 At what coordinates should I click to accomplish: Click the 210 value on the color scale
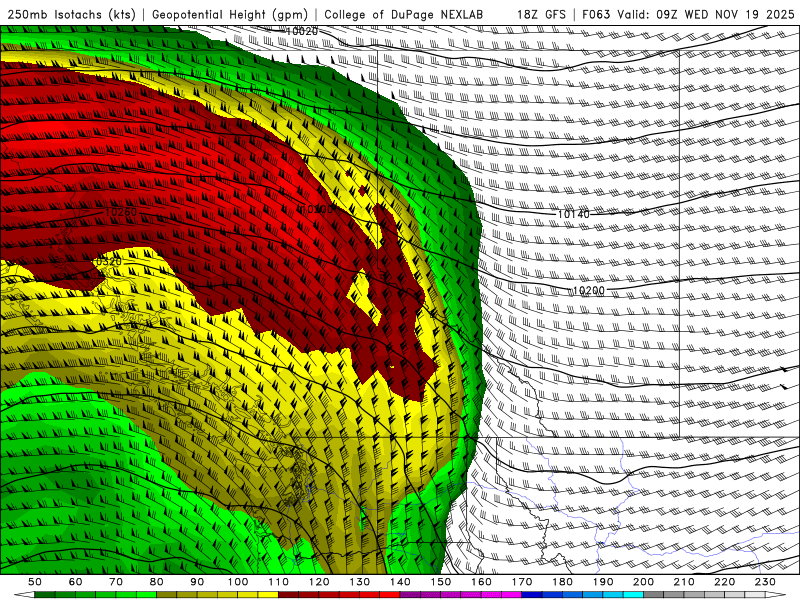click(684, 582)
